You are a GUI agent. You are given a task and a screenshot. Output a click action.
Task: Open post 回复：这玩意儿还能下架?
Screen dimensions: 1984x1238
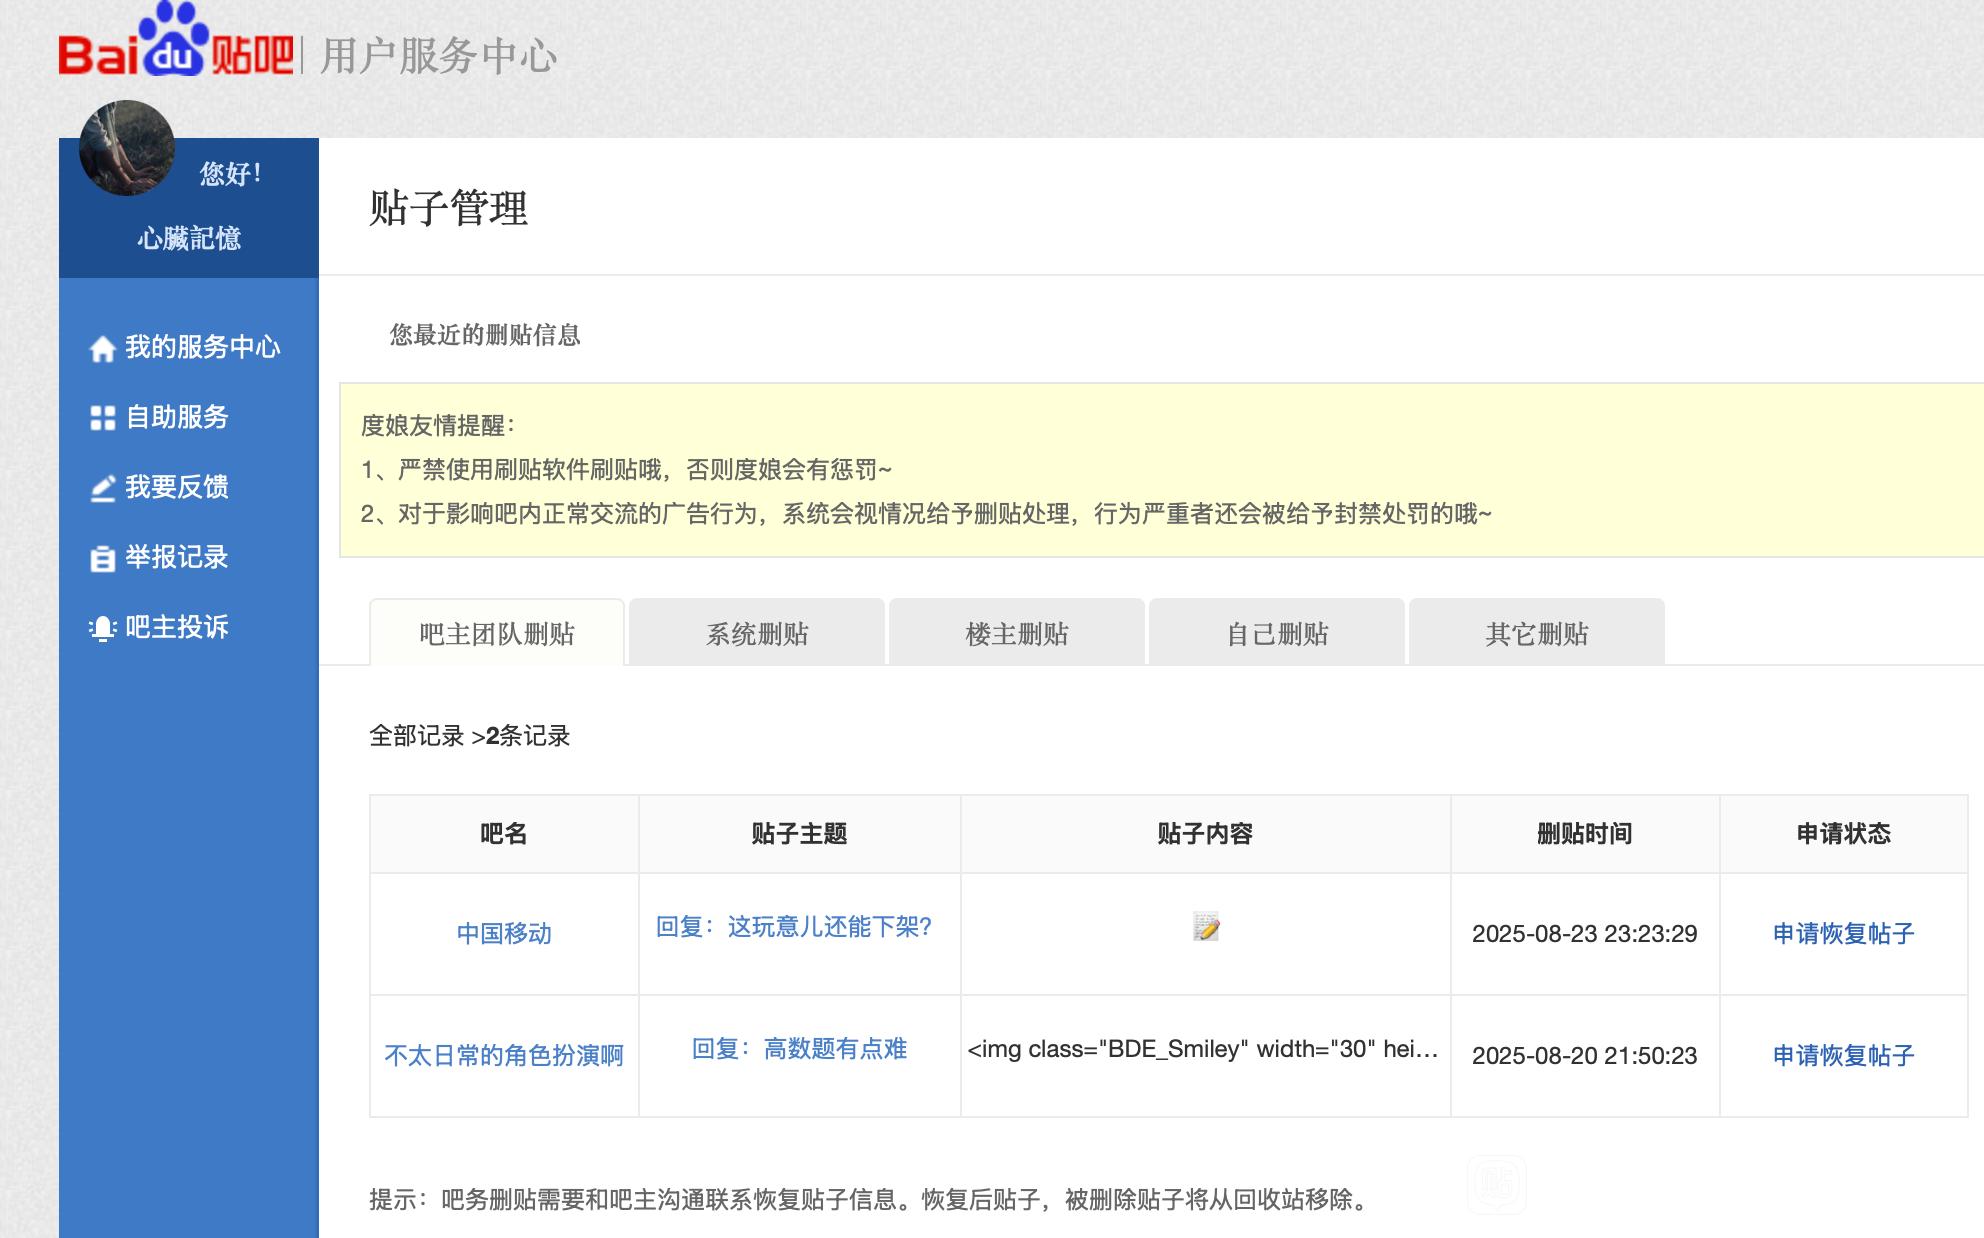pos(793,927)
